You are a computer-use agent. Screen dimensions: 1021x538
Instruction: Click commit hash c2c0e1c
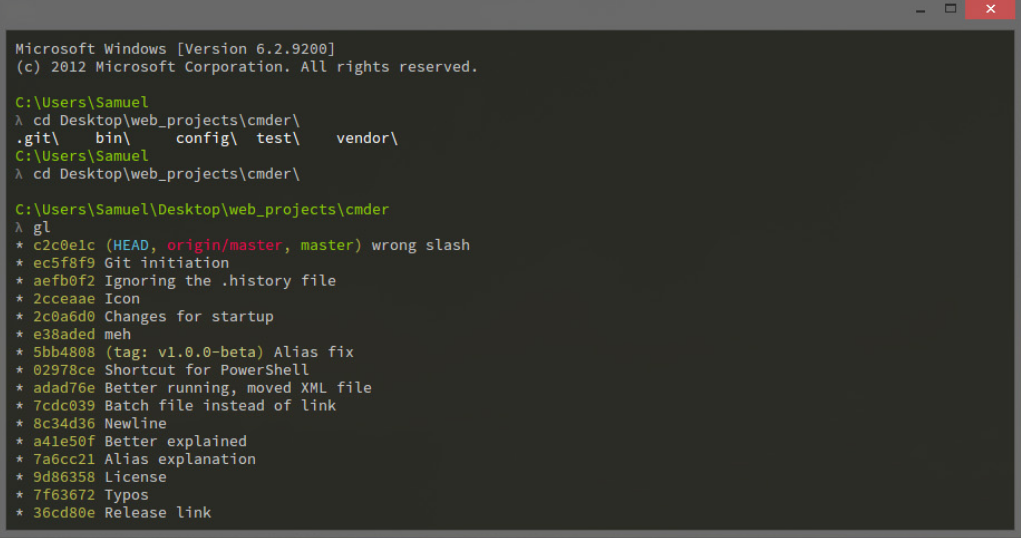tap(64, 245)
